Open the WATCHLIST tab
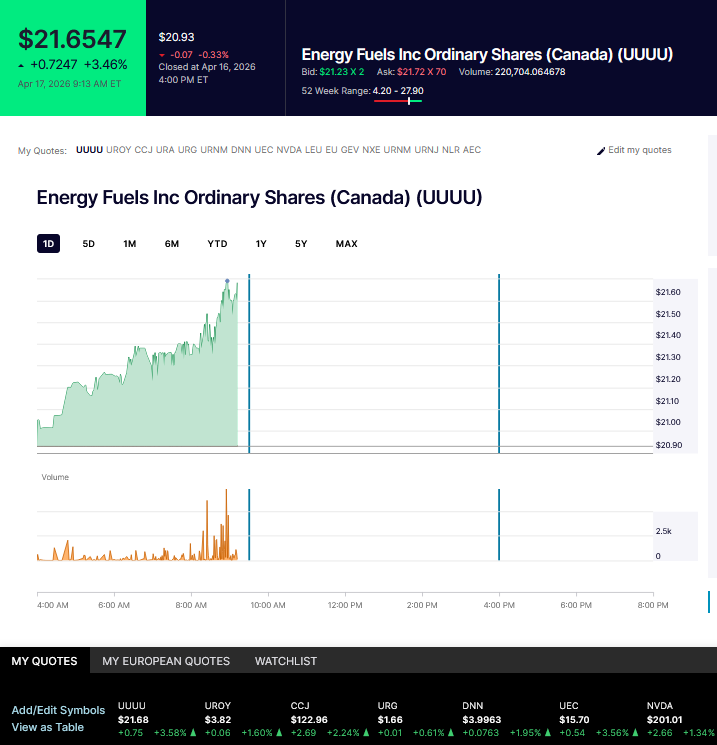This screenshot has width=717, height=745. pos(286,660)
